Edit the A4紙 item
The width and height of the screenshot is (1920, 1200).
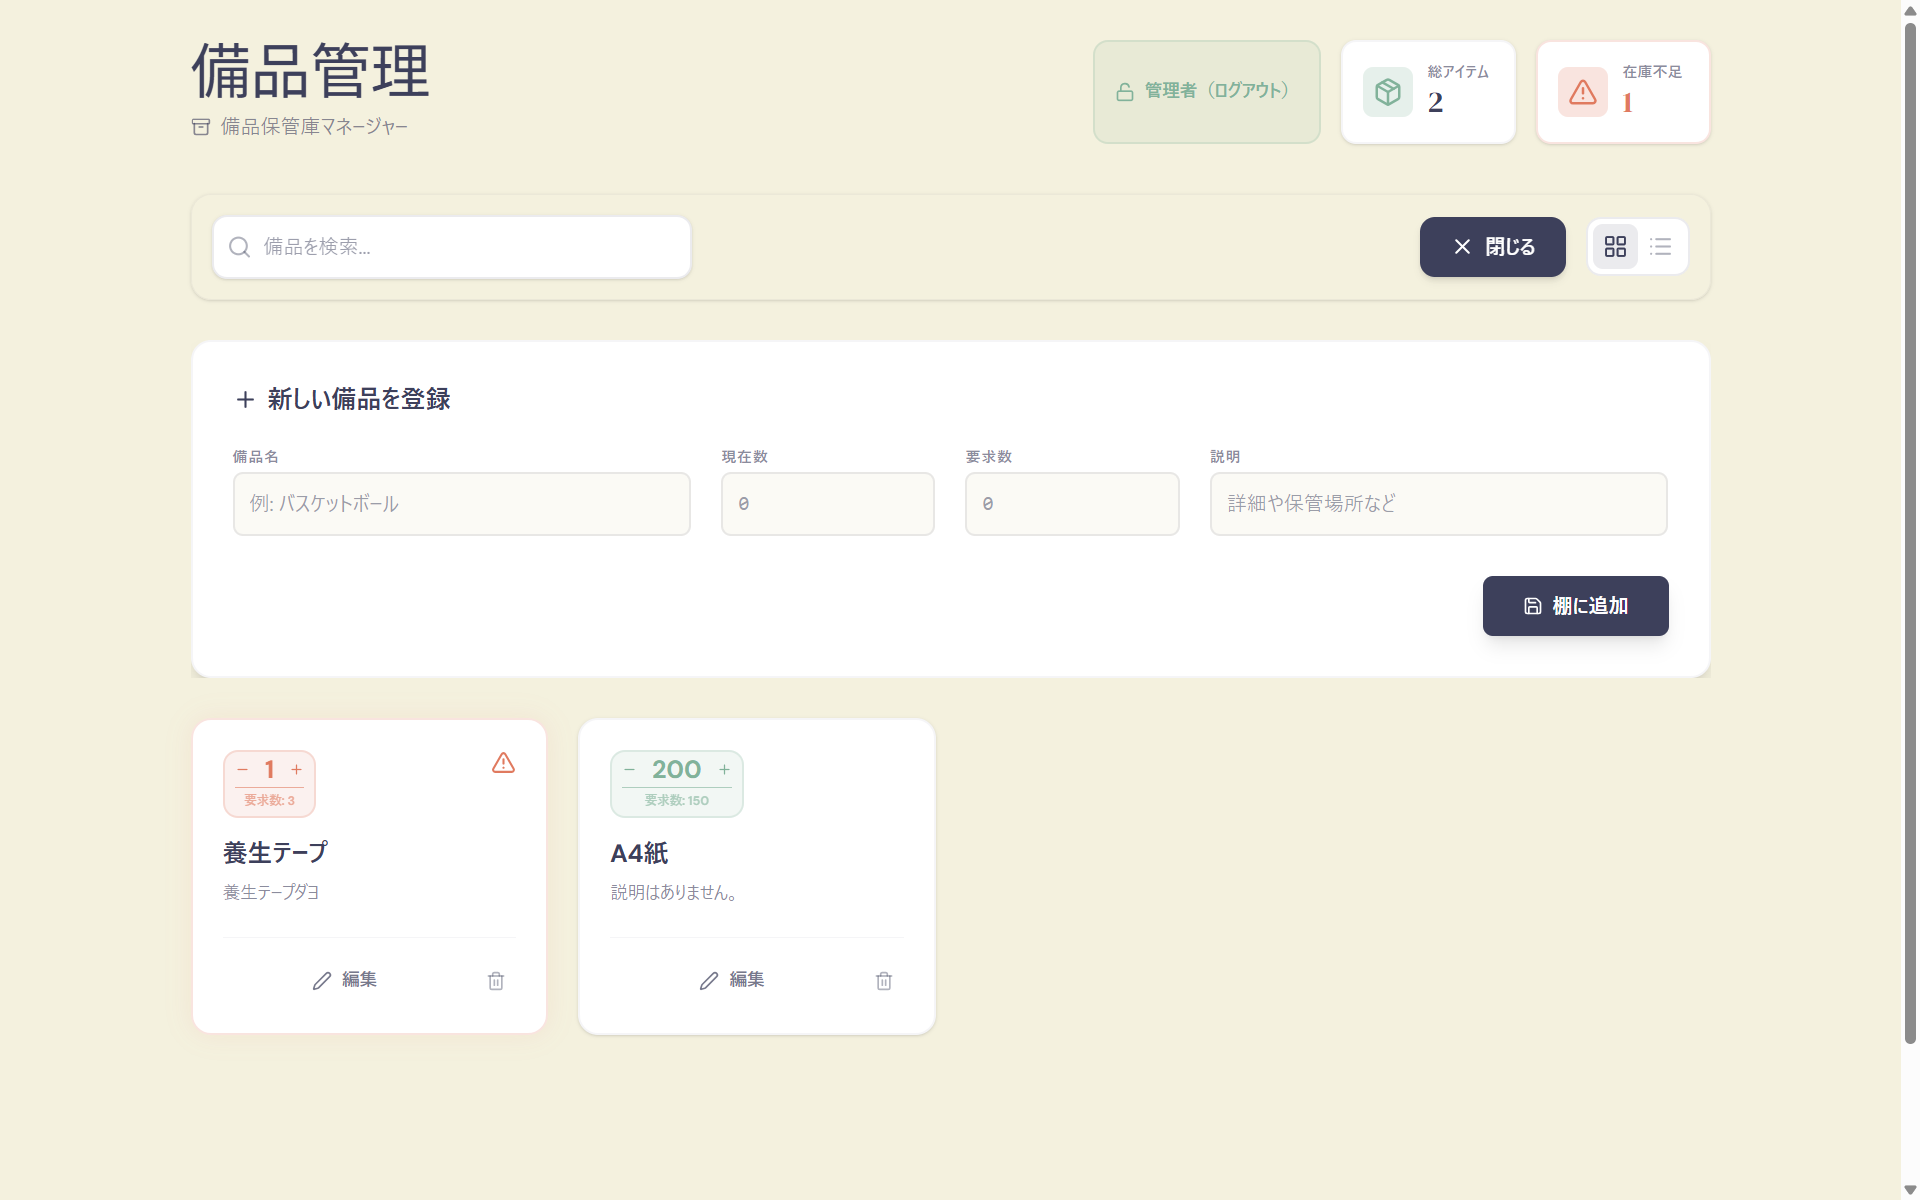click(732, 980)
